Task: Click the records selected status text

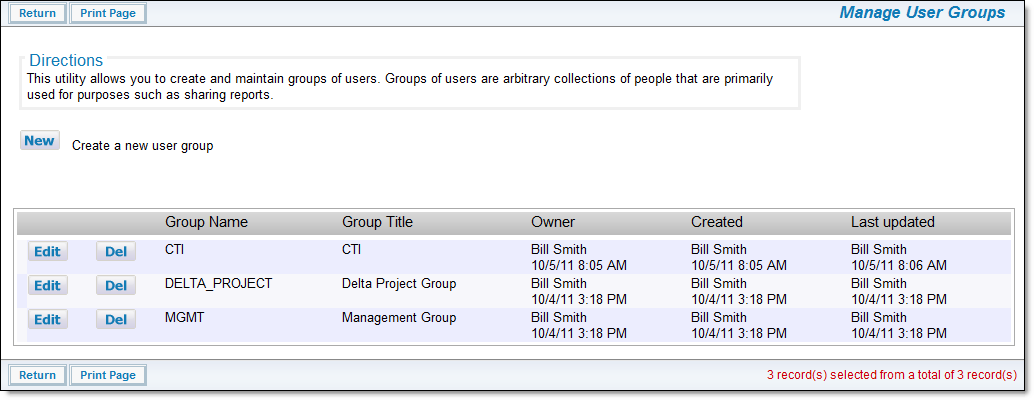Action: (892, 375)
